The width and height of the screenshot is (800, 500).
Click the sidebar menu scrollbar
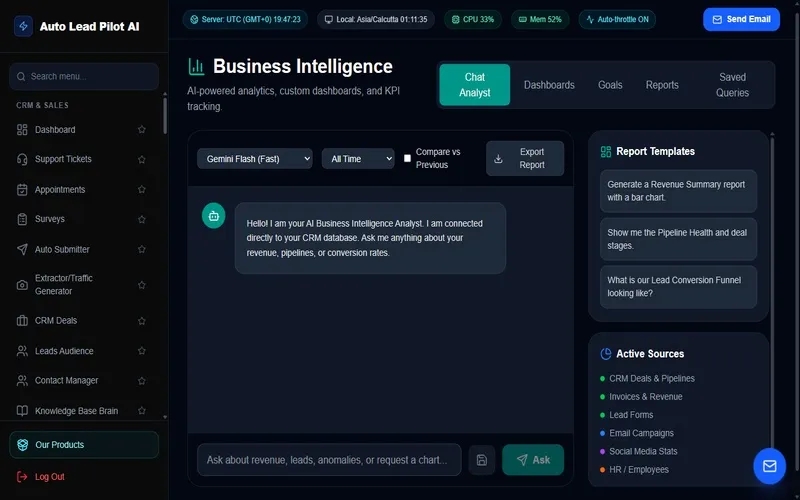[x=165, y=115]
